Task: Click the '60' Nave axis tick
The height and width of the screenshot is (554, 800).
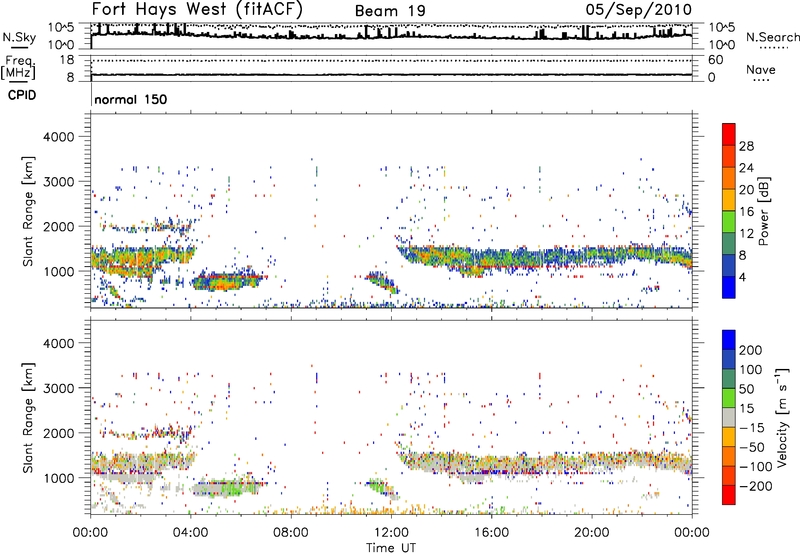Action: (715, 60)
